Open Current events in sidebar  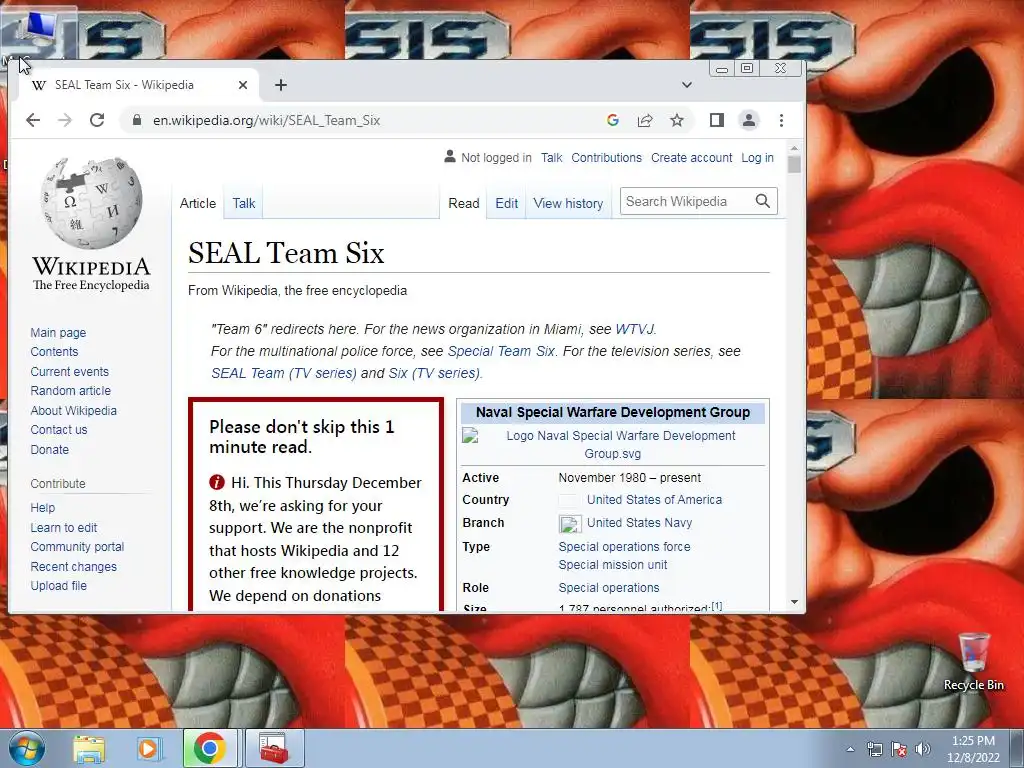click(69, 372)
